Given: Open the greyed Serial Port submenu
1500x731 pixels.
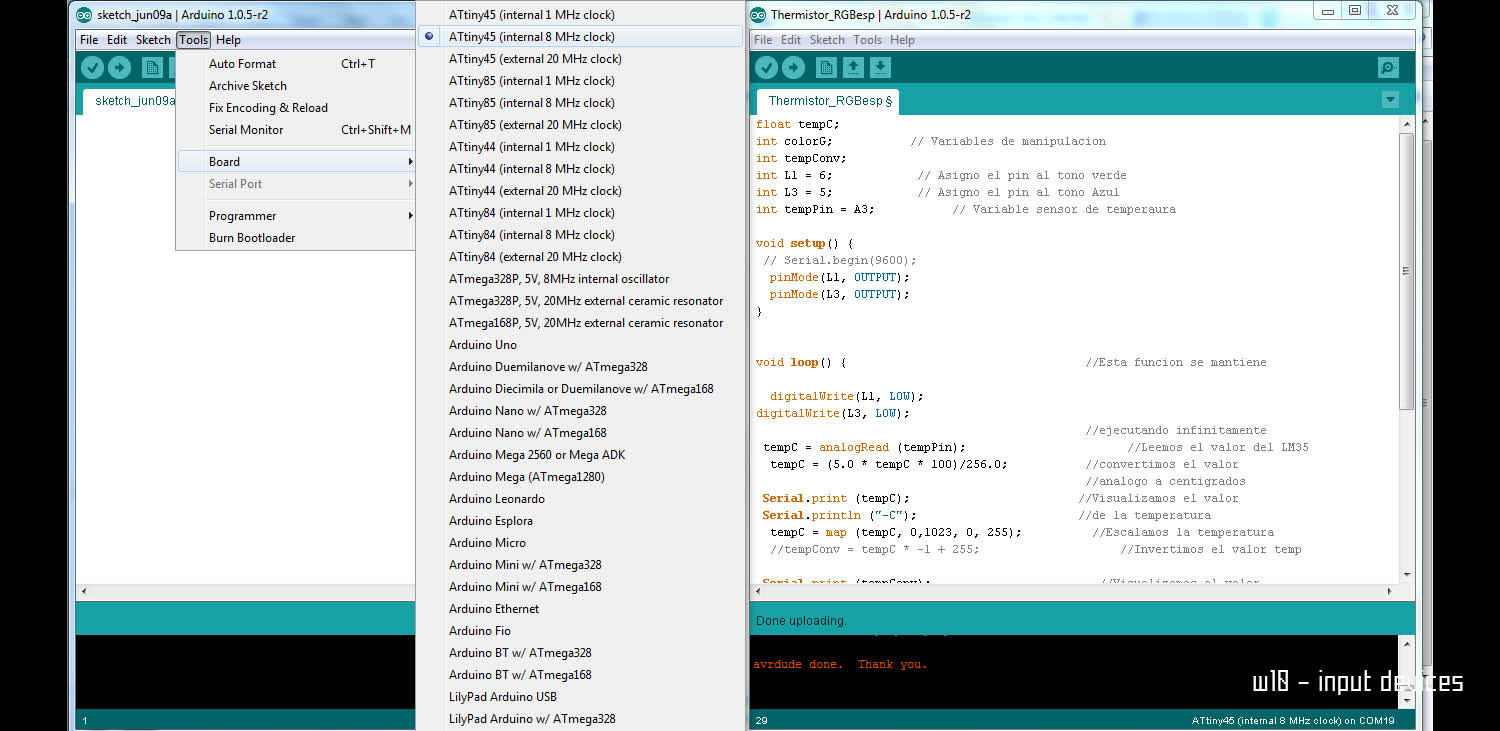Looking at the screenshot, I should click(296, 184).
